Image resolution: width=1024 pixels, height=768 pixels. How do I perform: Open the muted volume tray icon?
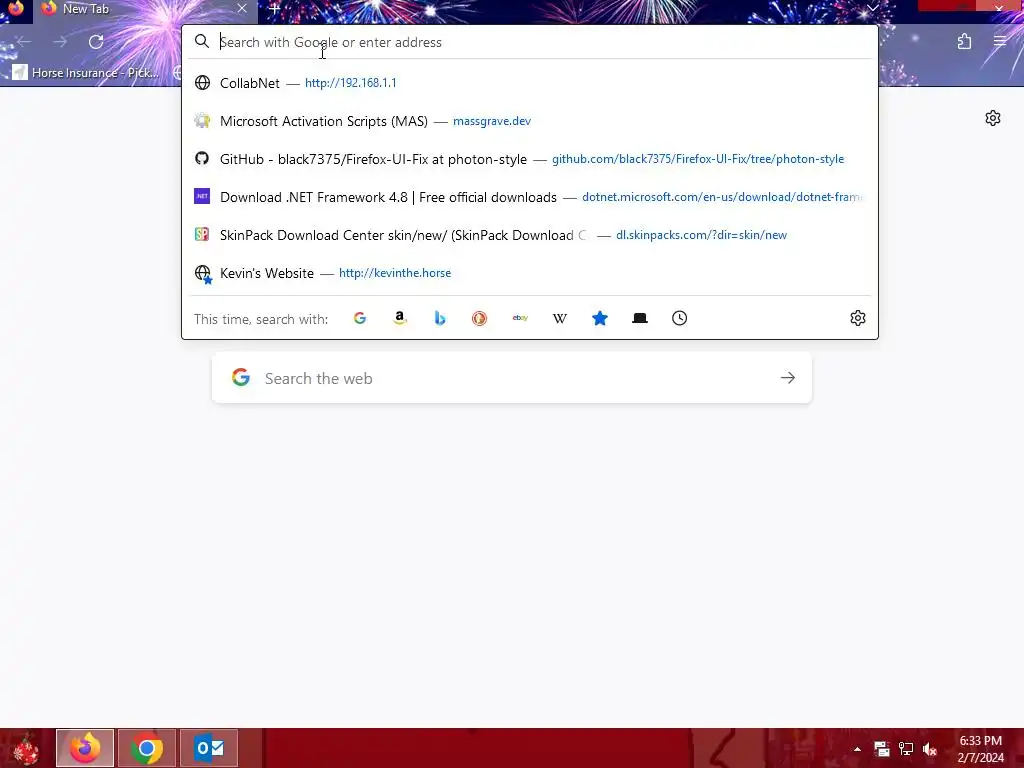pos(930,749)
